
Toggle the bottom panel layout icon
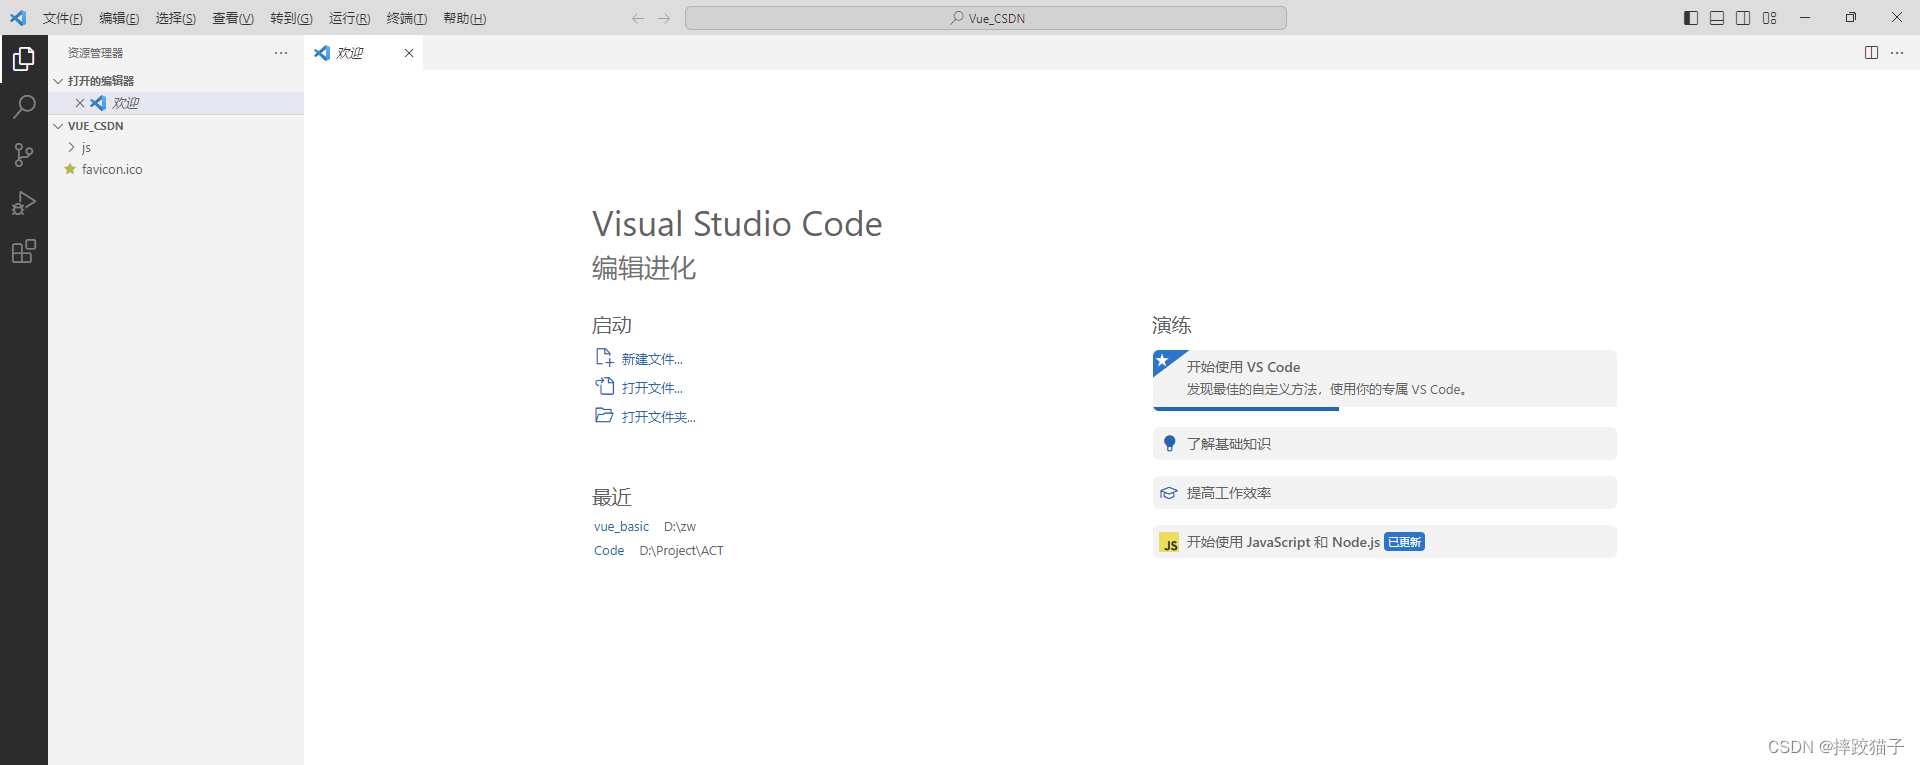[x=1717, y=18]
